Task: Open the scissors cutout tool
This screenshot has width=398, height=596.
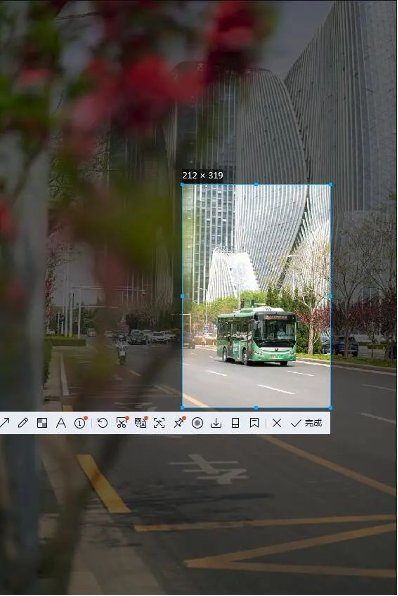Action: click(122, 423)
